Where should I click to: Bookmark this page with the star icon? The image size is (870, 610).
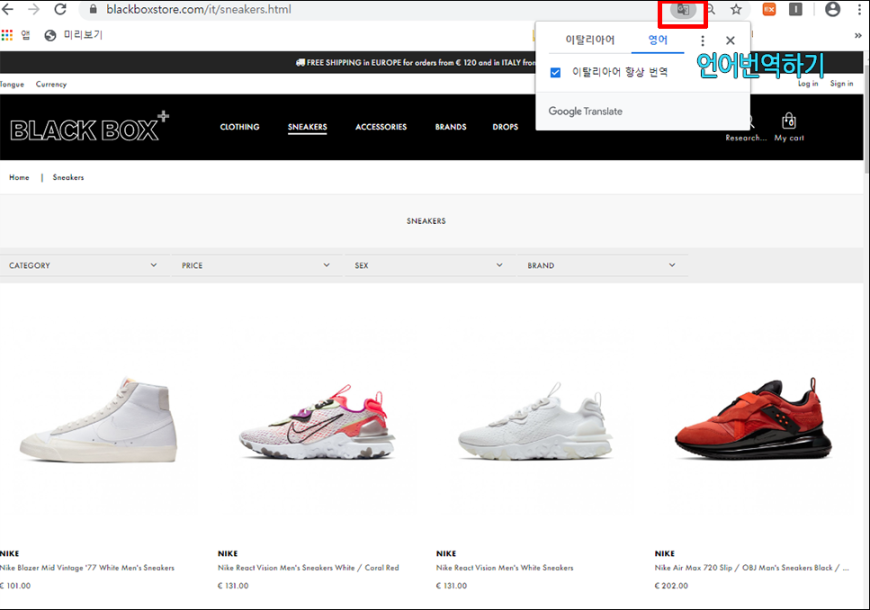pyautogui.click(x=736, y=9)
